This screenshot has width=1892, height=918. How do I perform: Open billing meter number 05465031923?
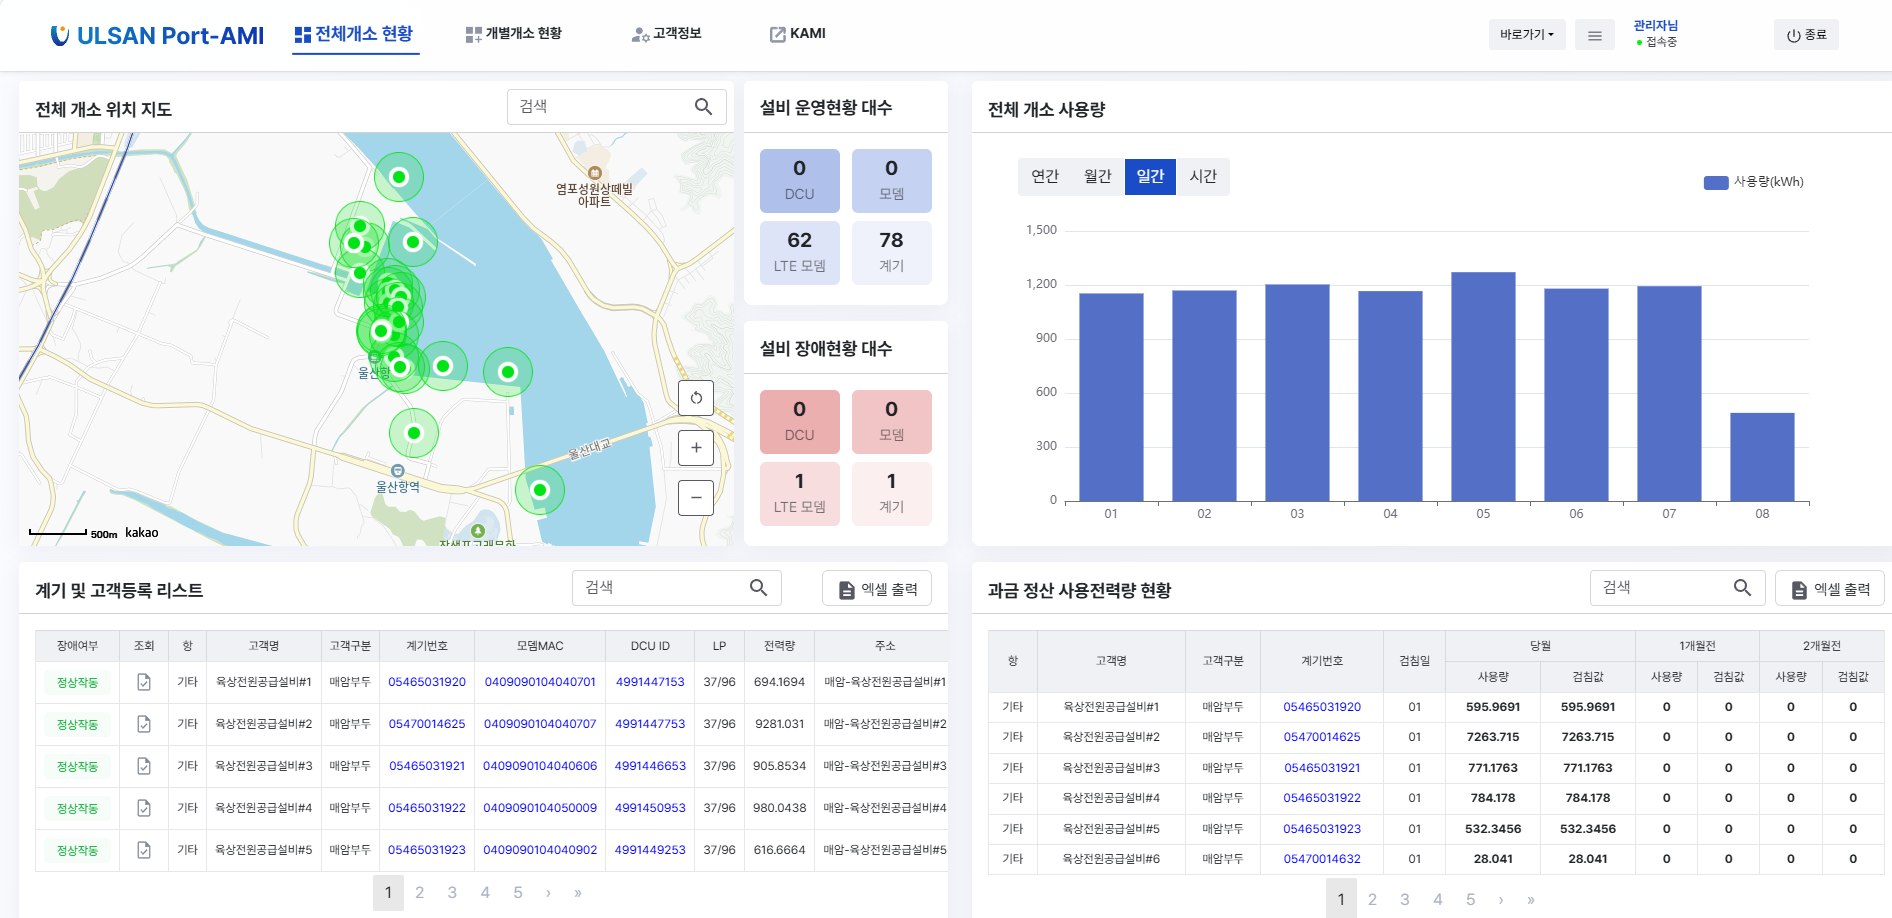(1322, 829)
